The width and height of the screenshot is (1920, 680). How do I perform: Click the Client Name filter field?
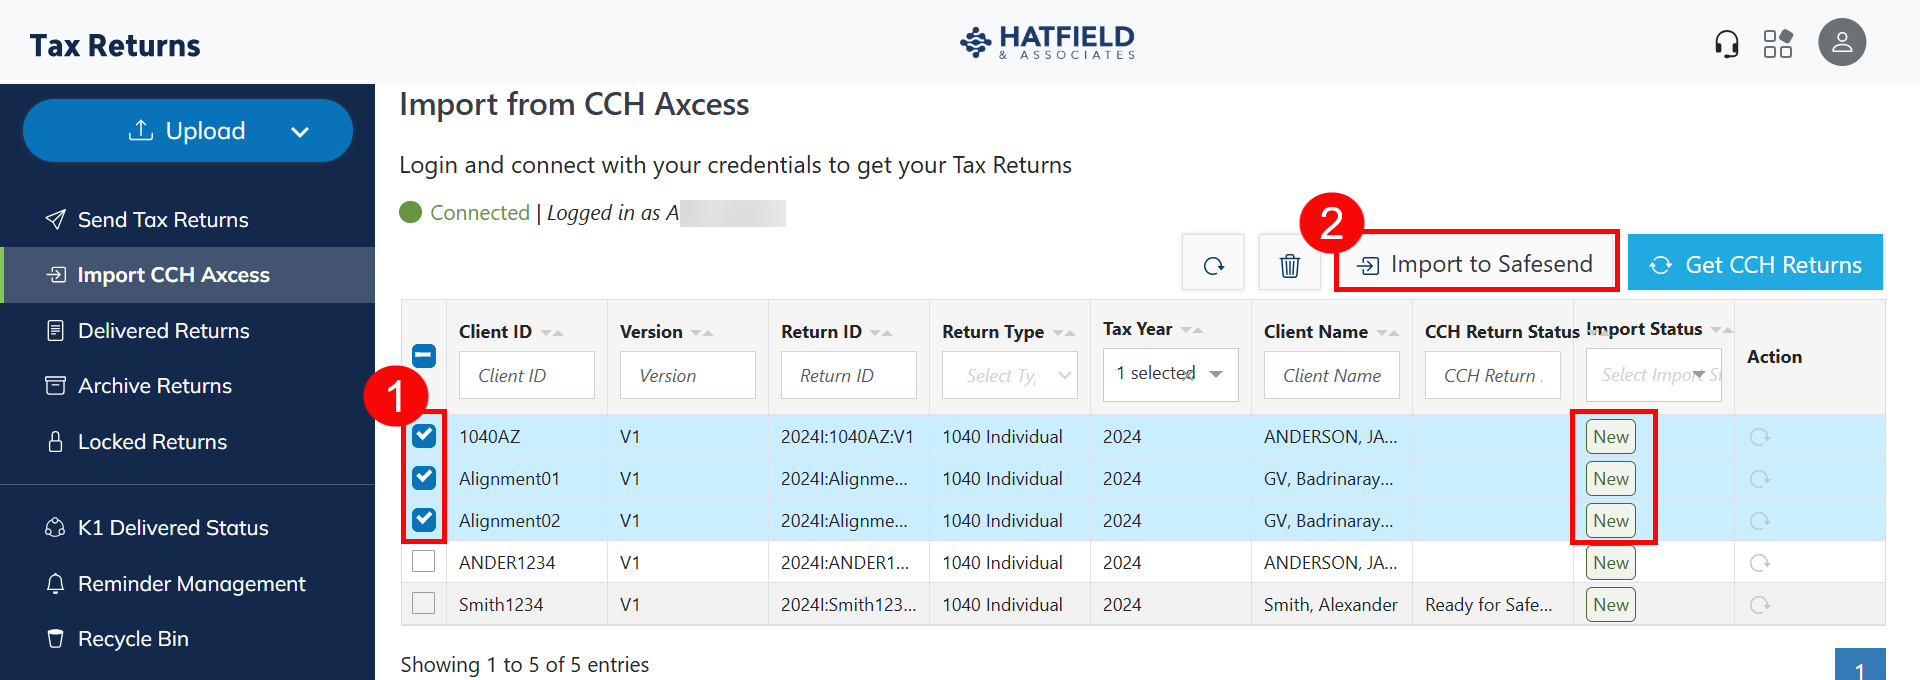(x=1331, y=376)
